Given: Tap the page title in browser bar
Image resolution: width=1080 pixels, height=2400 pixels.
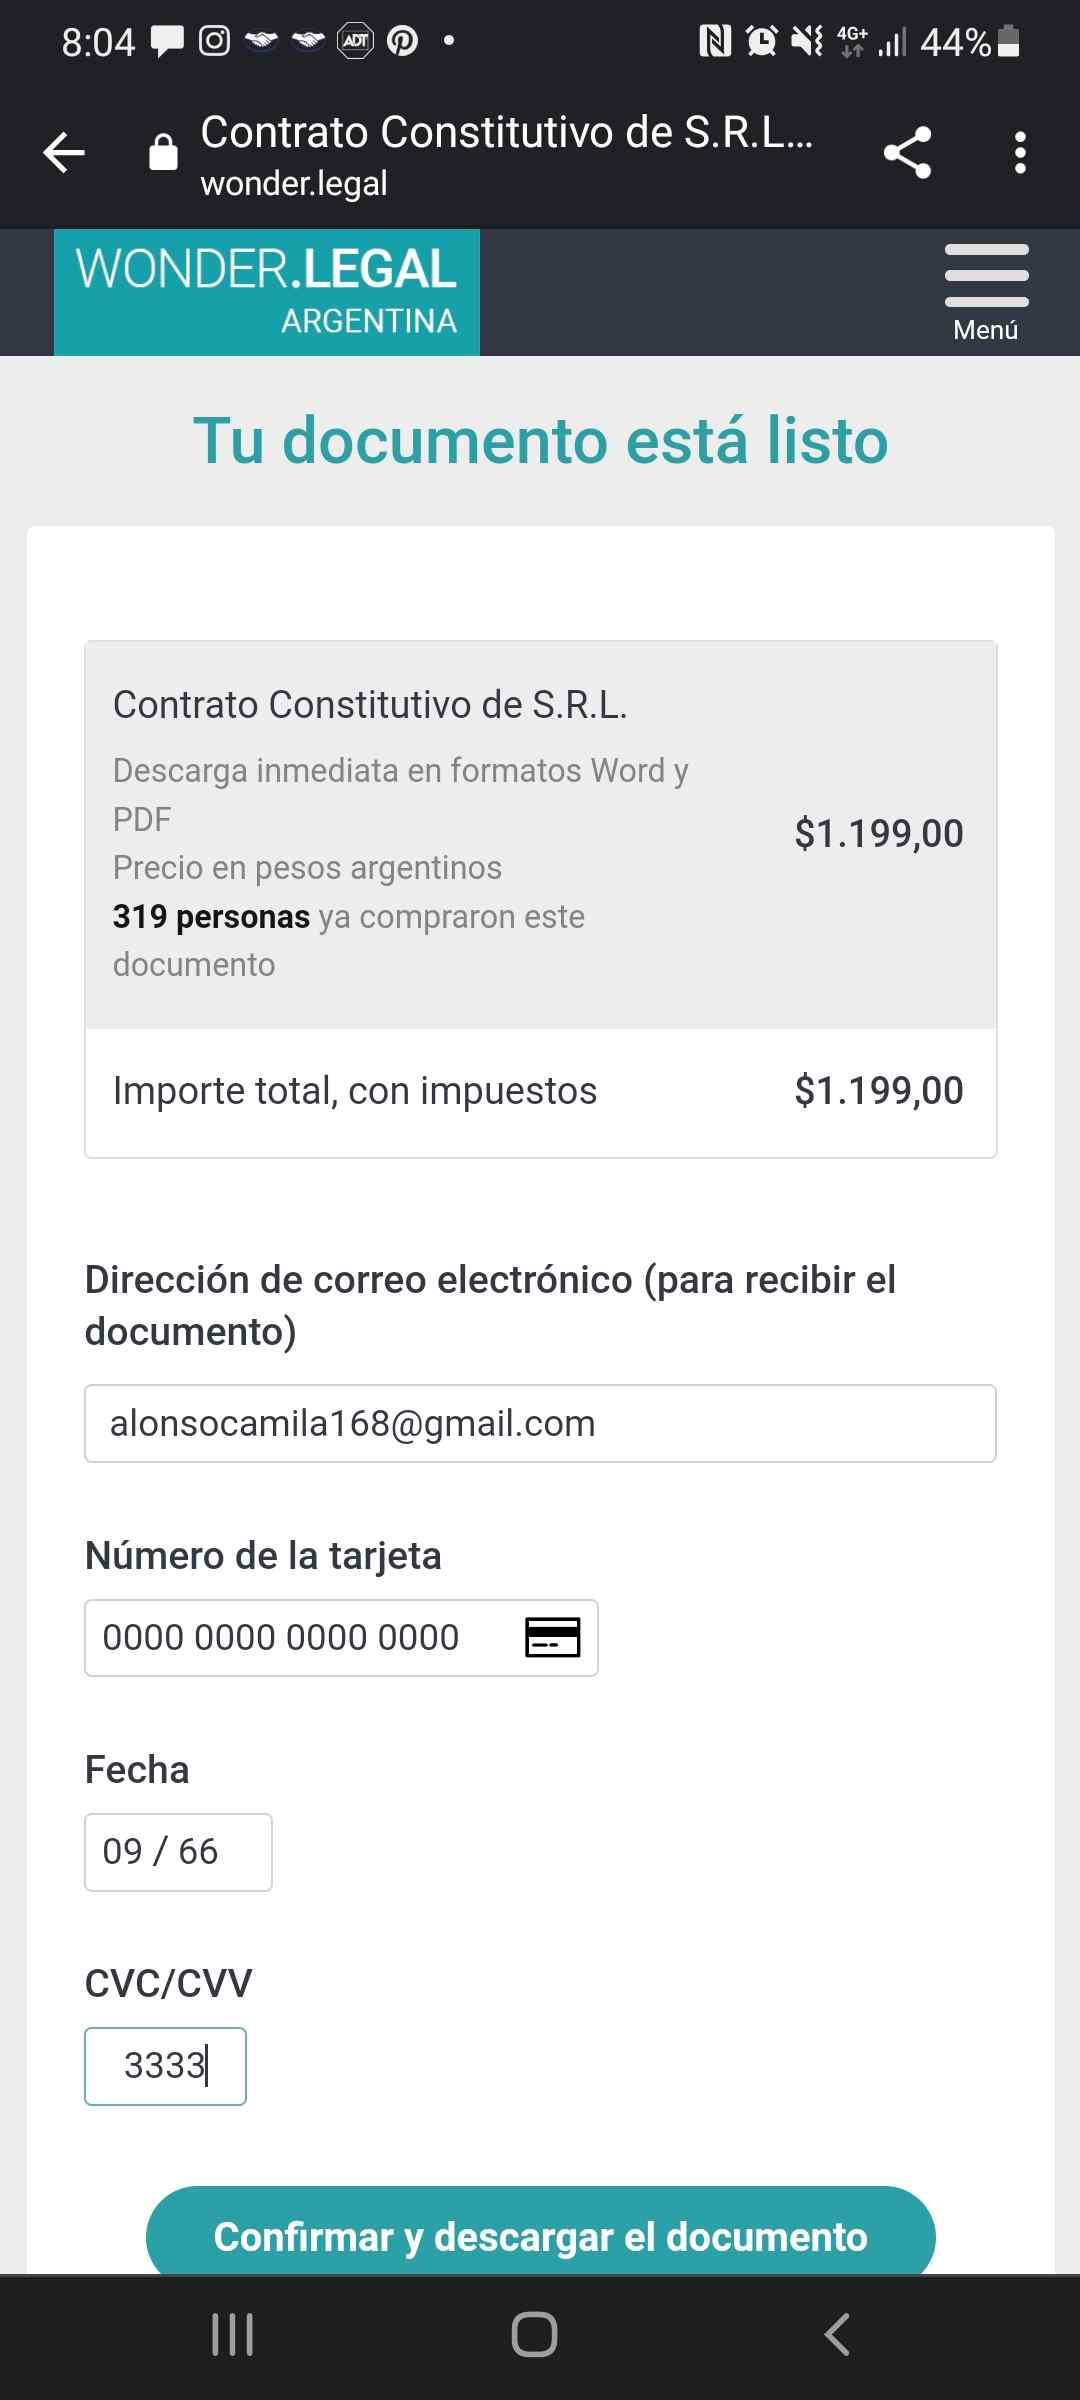Looking at the screenshot, I should pyautogui.click(x=506, y=133).
